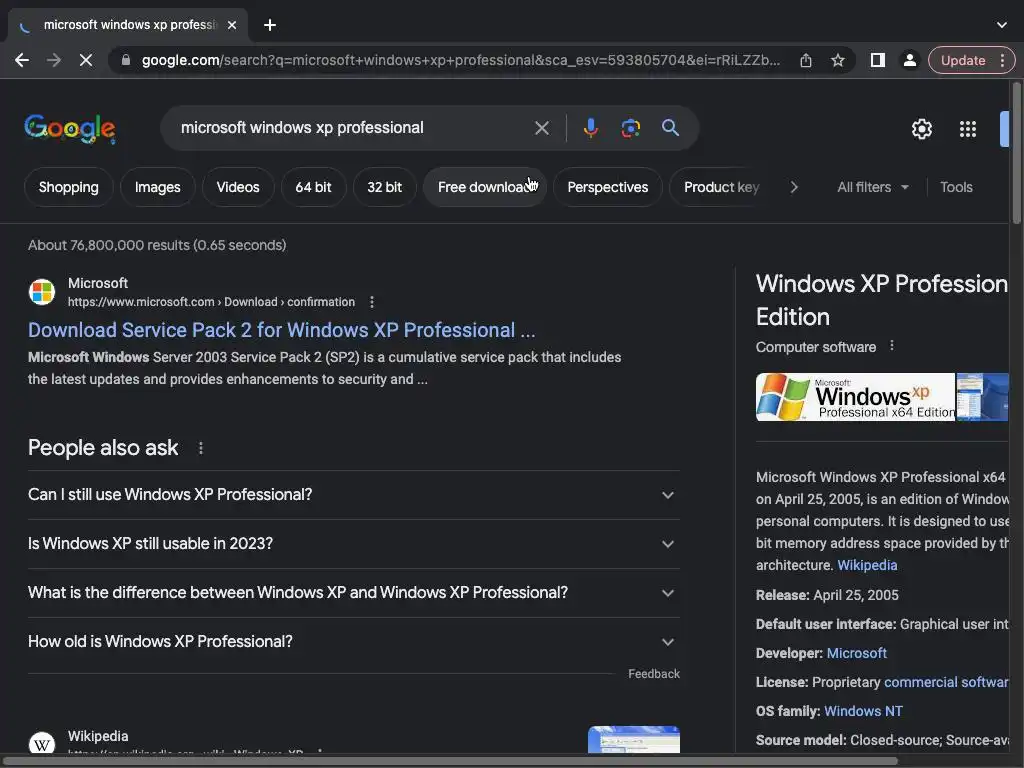1024x768 pixels.
Task: Select the Videos filter chip
Action: click(x=238, y=187)
